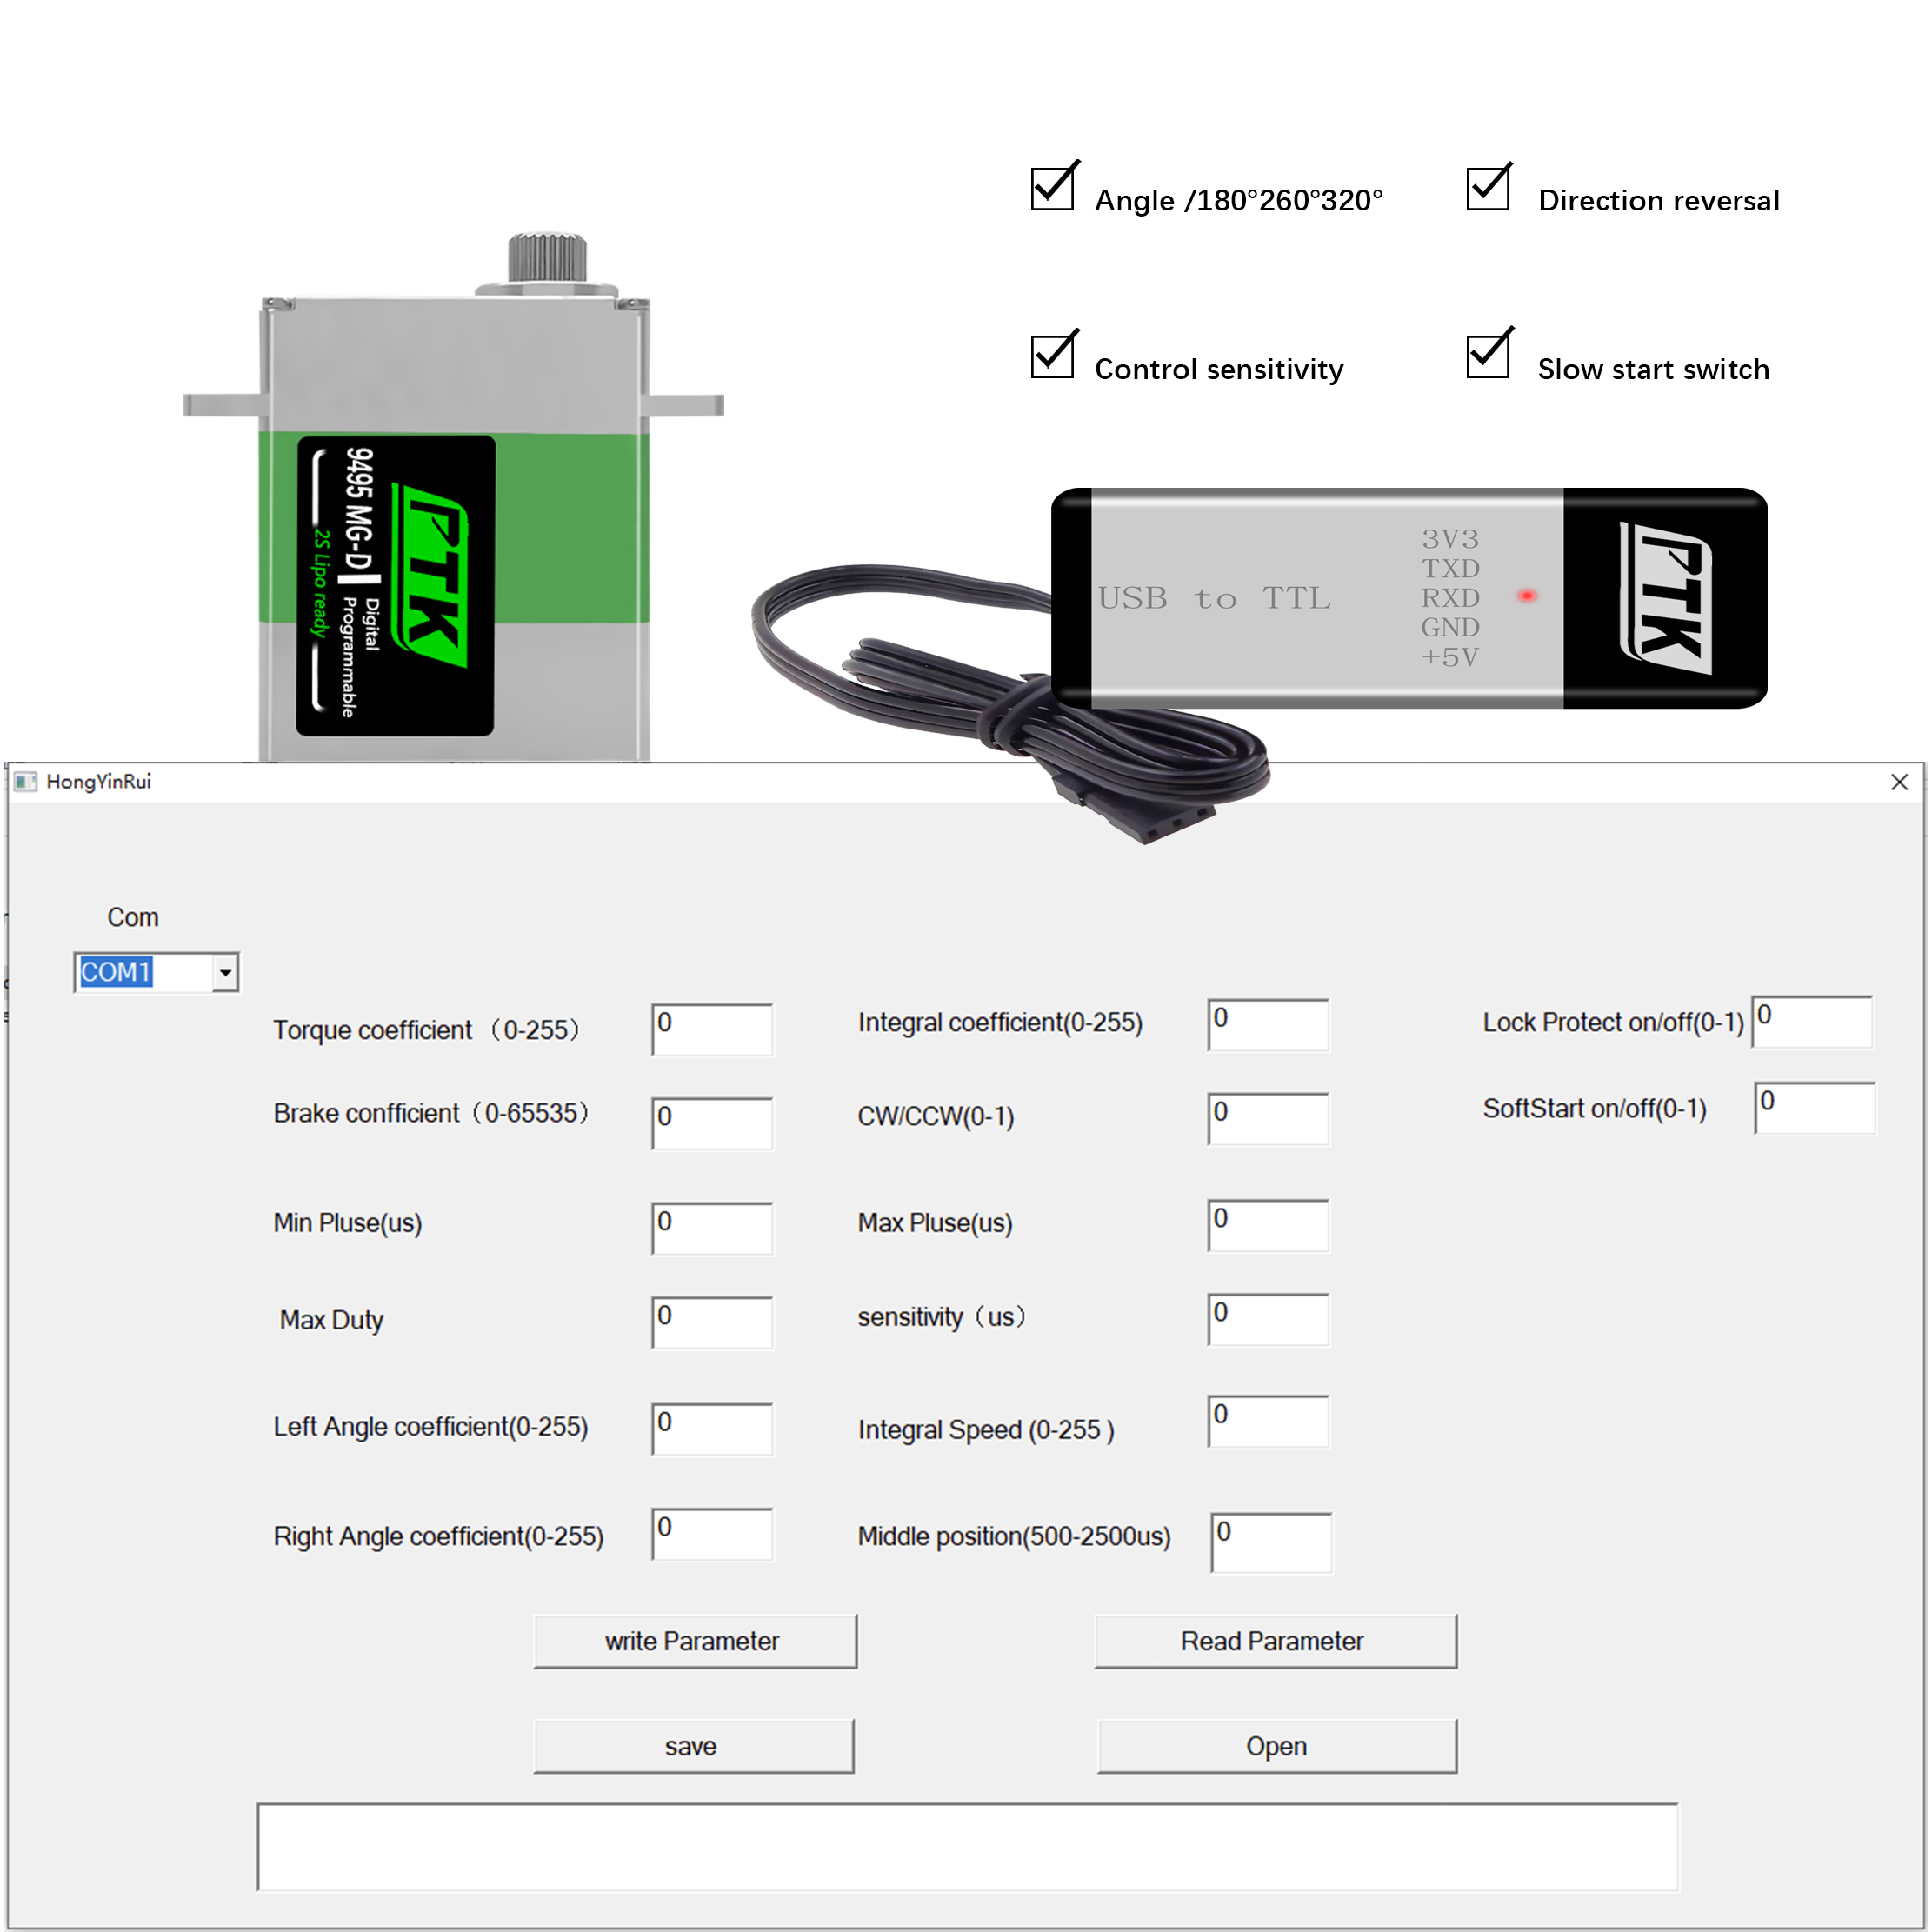Image resolution: width=1932 pixels, height=1932 pixels.
Task: Click the red LED on USB adapter
Action: point(1527,596)
